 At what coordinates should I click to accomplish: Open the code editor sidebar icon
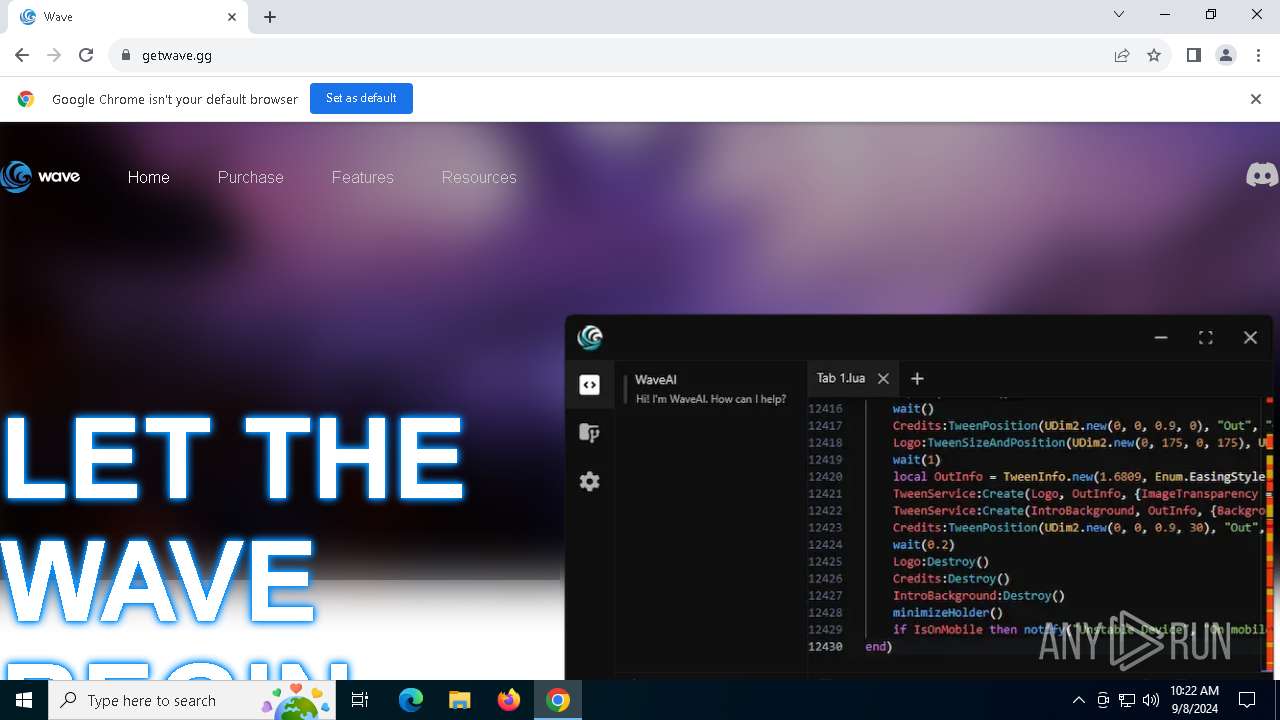coord(590,385)
